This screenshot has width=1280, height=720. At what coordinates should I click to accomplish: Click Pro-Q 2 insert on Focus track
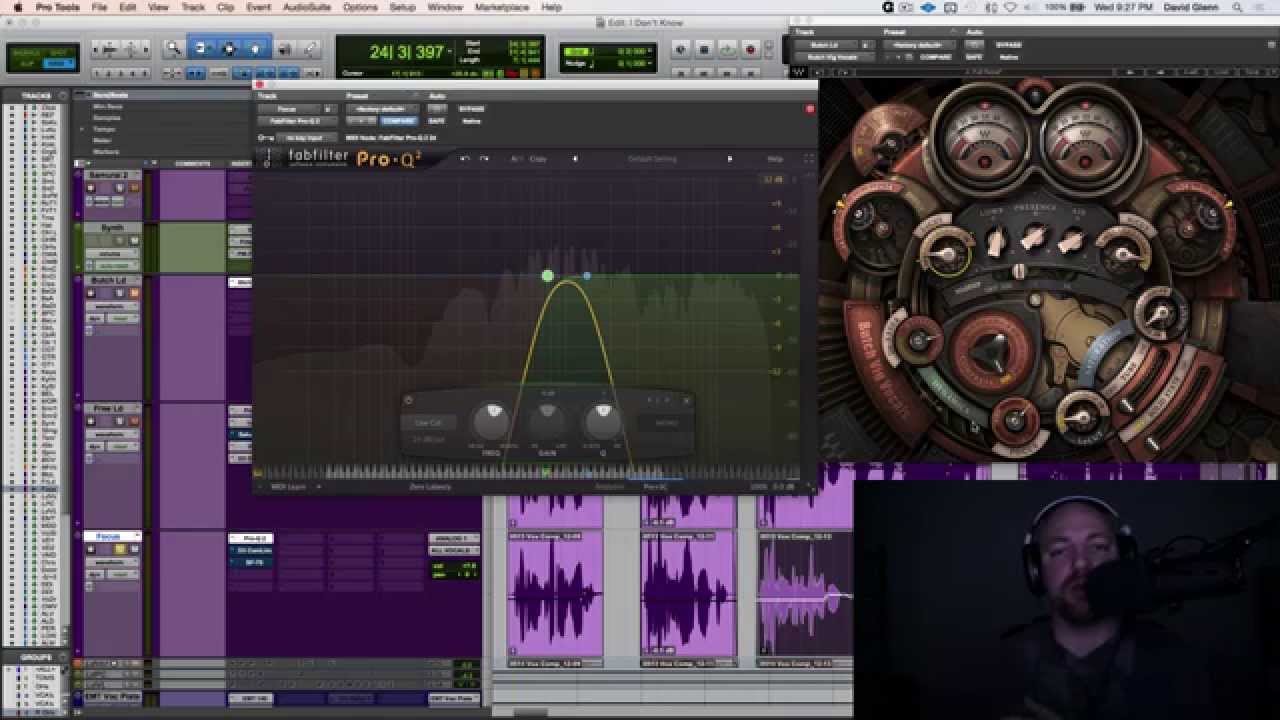[250, 539]
